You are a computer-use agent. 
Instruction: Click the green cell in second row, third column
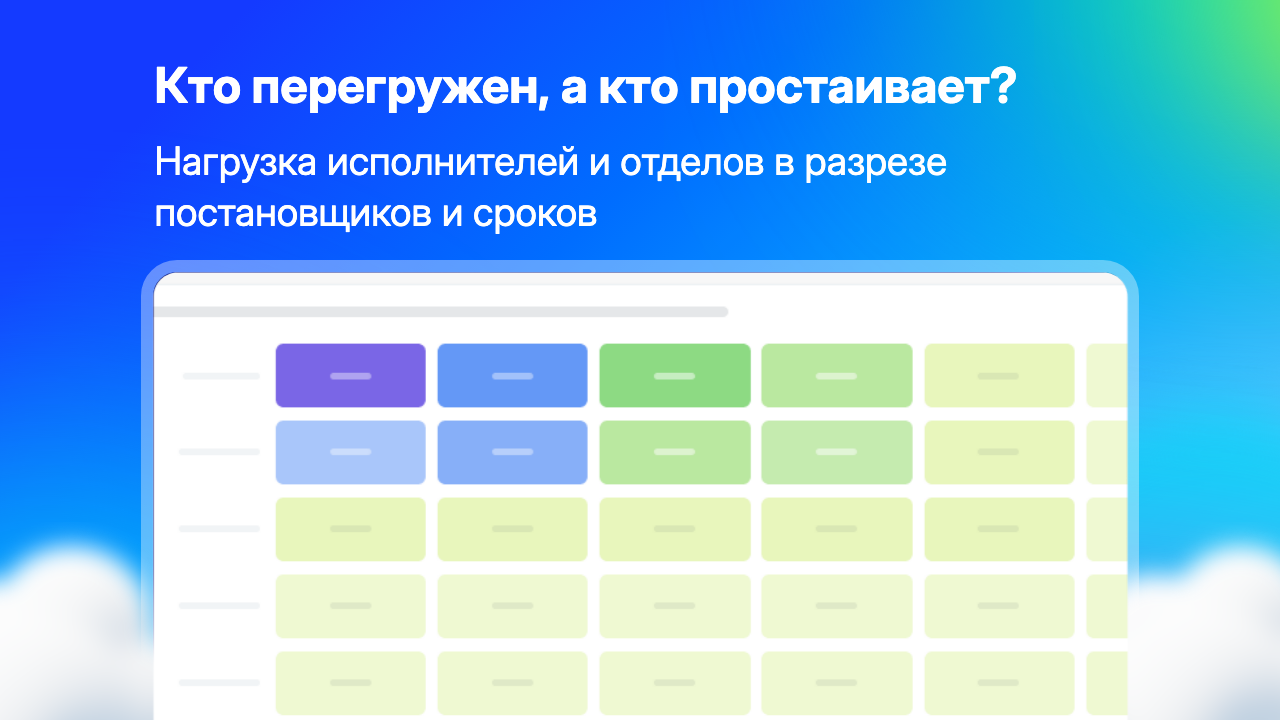pos(675,452)
